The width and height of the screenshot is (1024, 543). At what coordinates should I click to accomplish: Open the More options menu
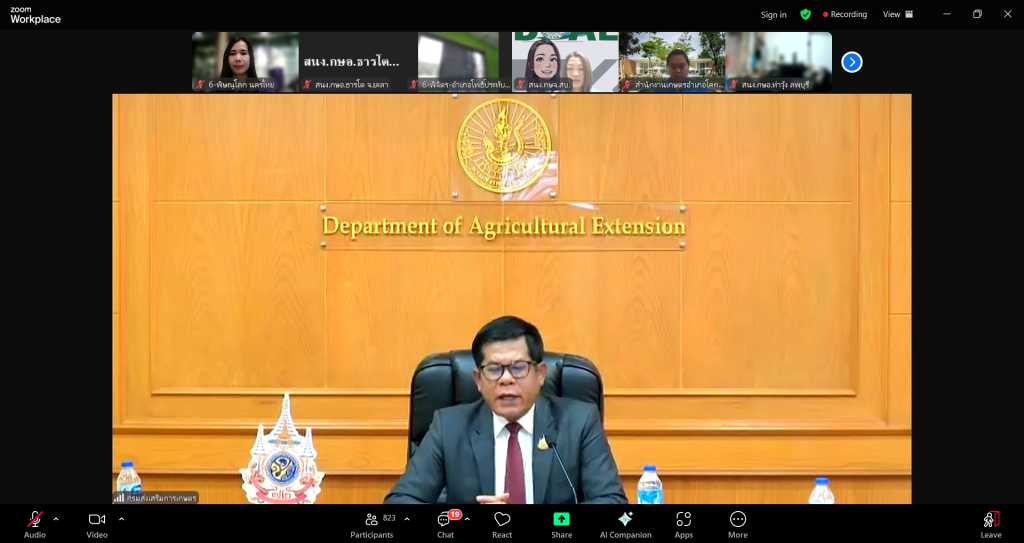point(738,522)
